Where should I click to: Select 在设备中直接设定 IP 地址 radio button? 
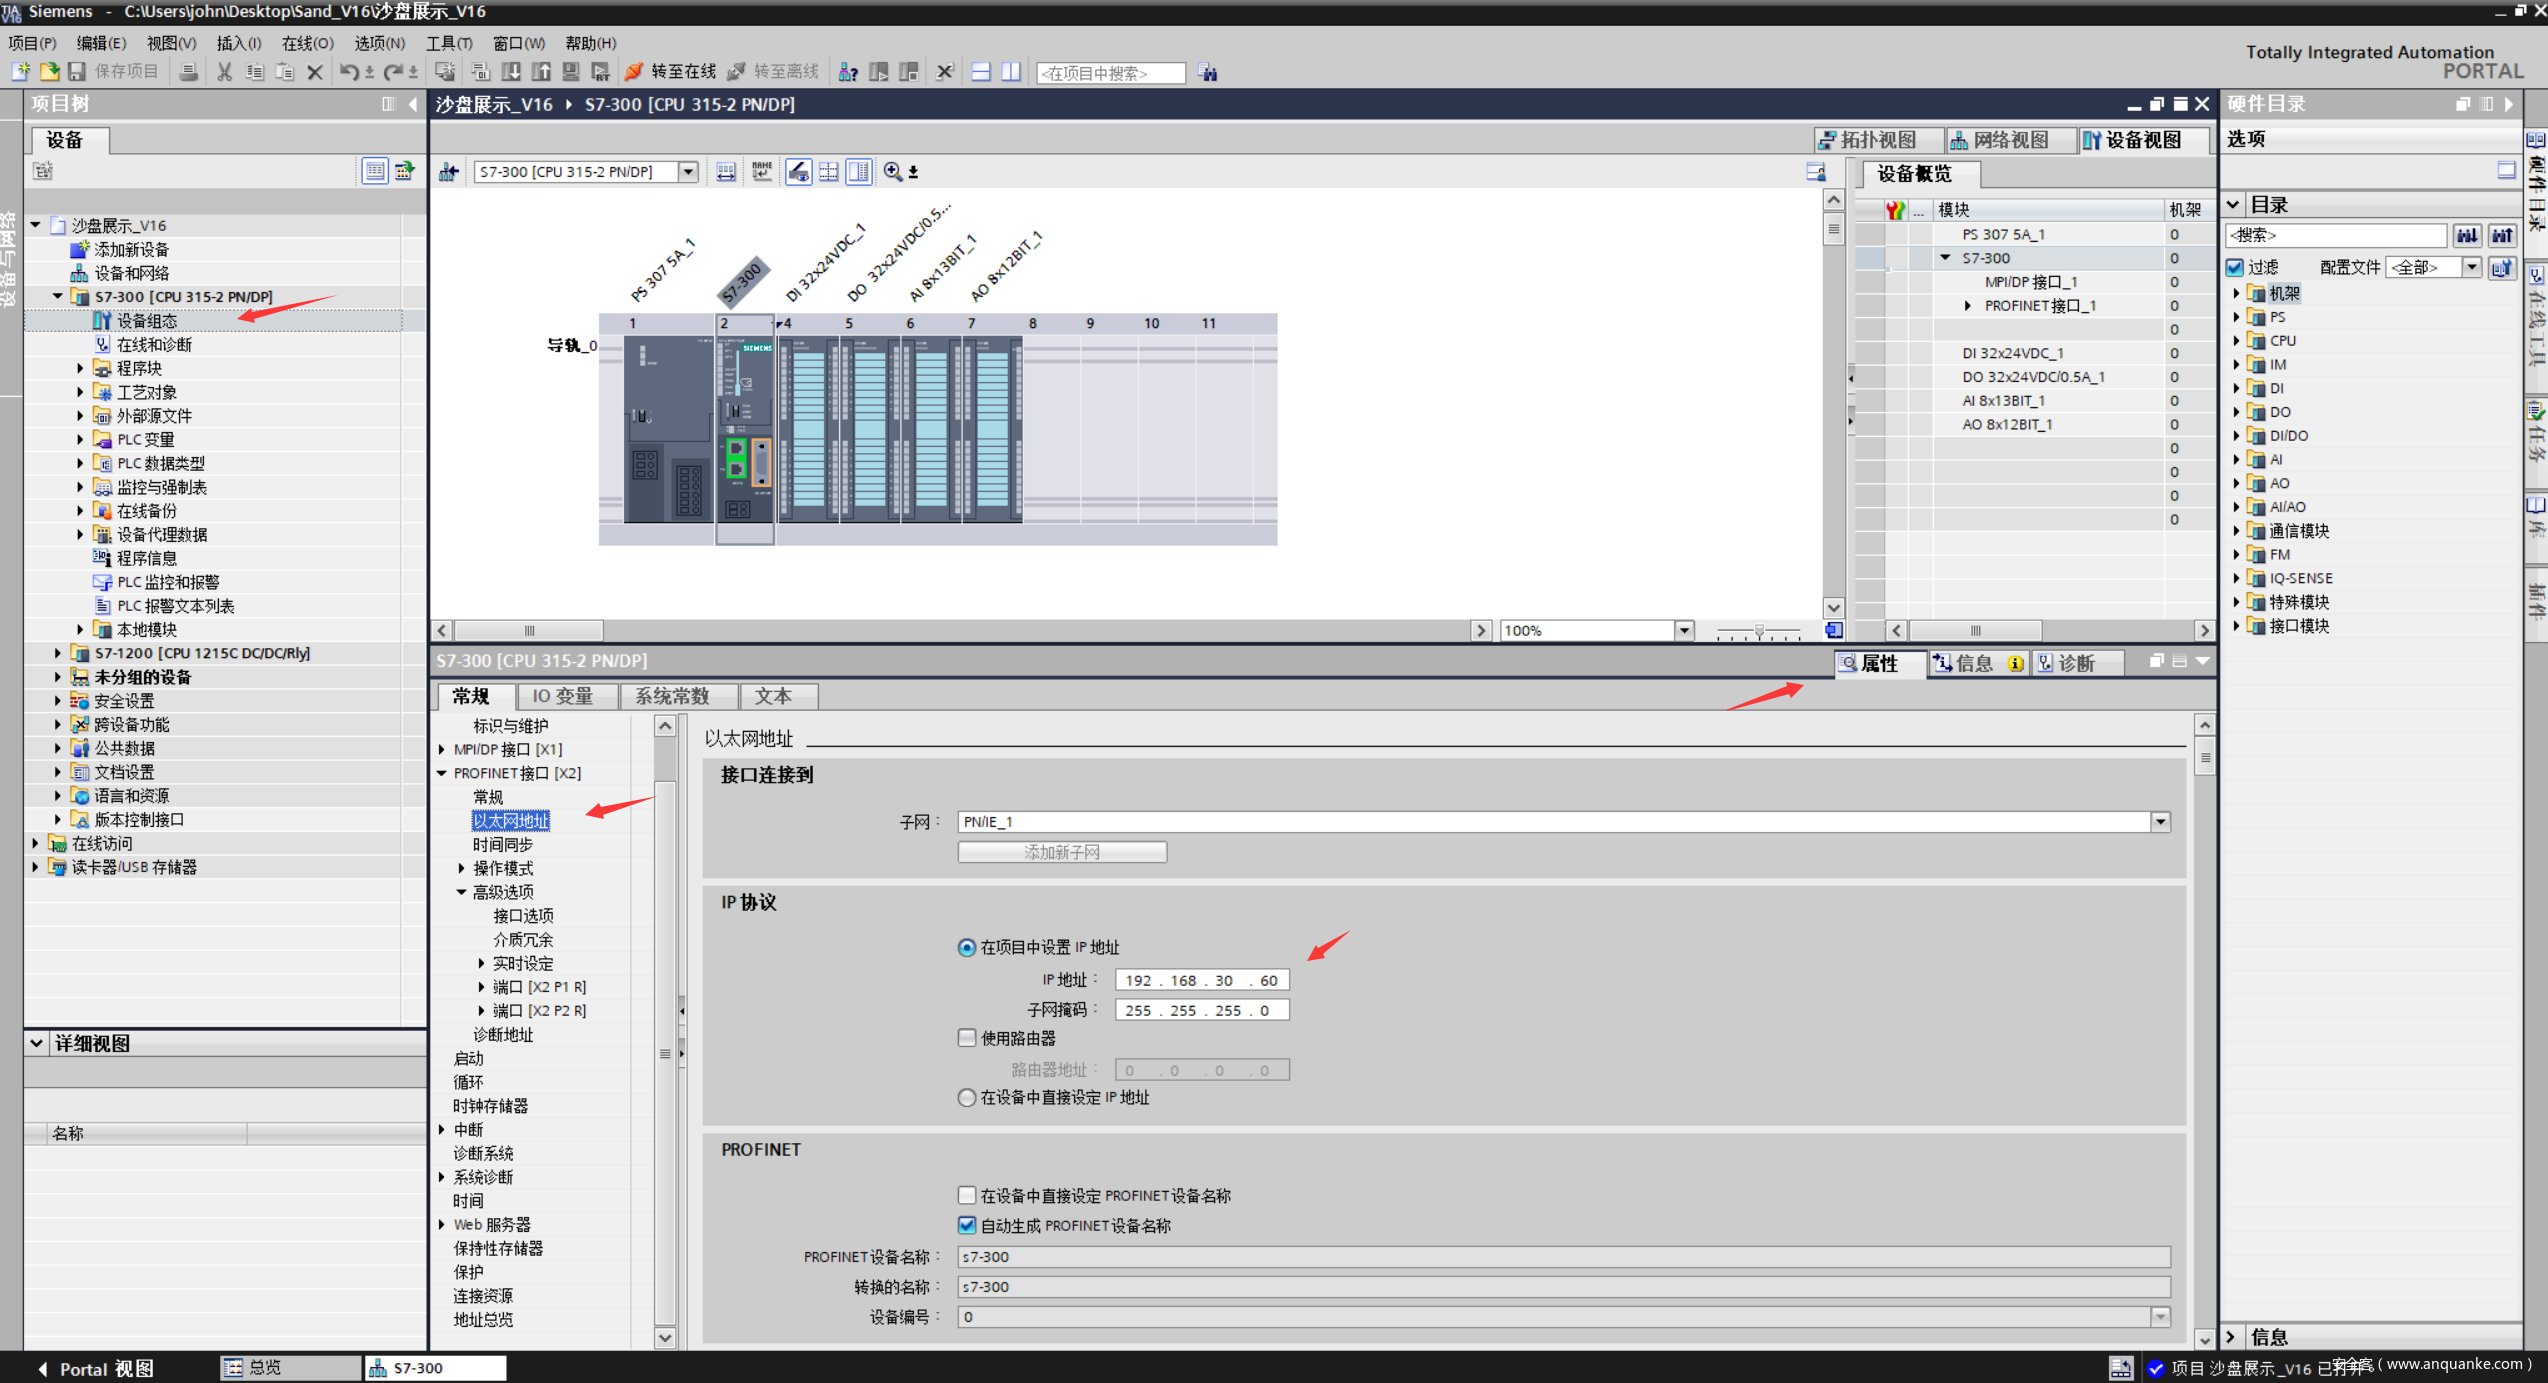click(967, 1098)
